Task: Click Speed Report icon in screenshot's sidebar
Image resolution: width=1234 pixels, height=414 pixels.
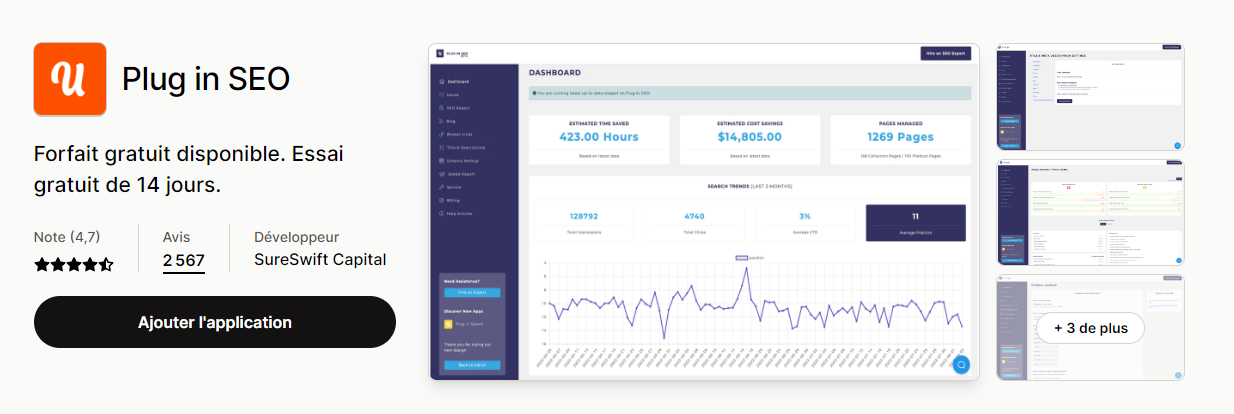Action: (x=441, y=174)
